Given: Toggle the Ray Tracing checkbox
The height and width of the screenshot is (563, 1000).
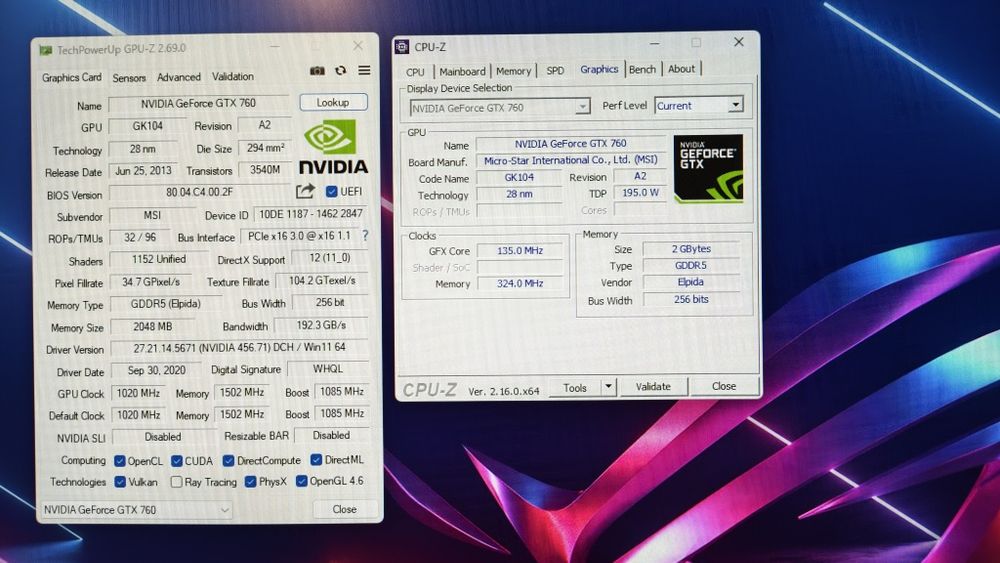Looking at the screenshot, I should (x=177, y=481).
